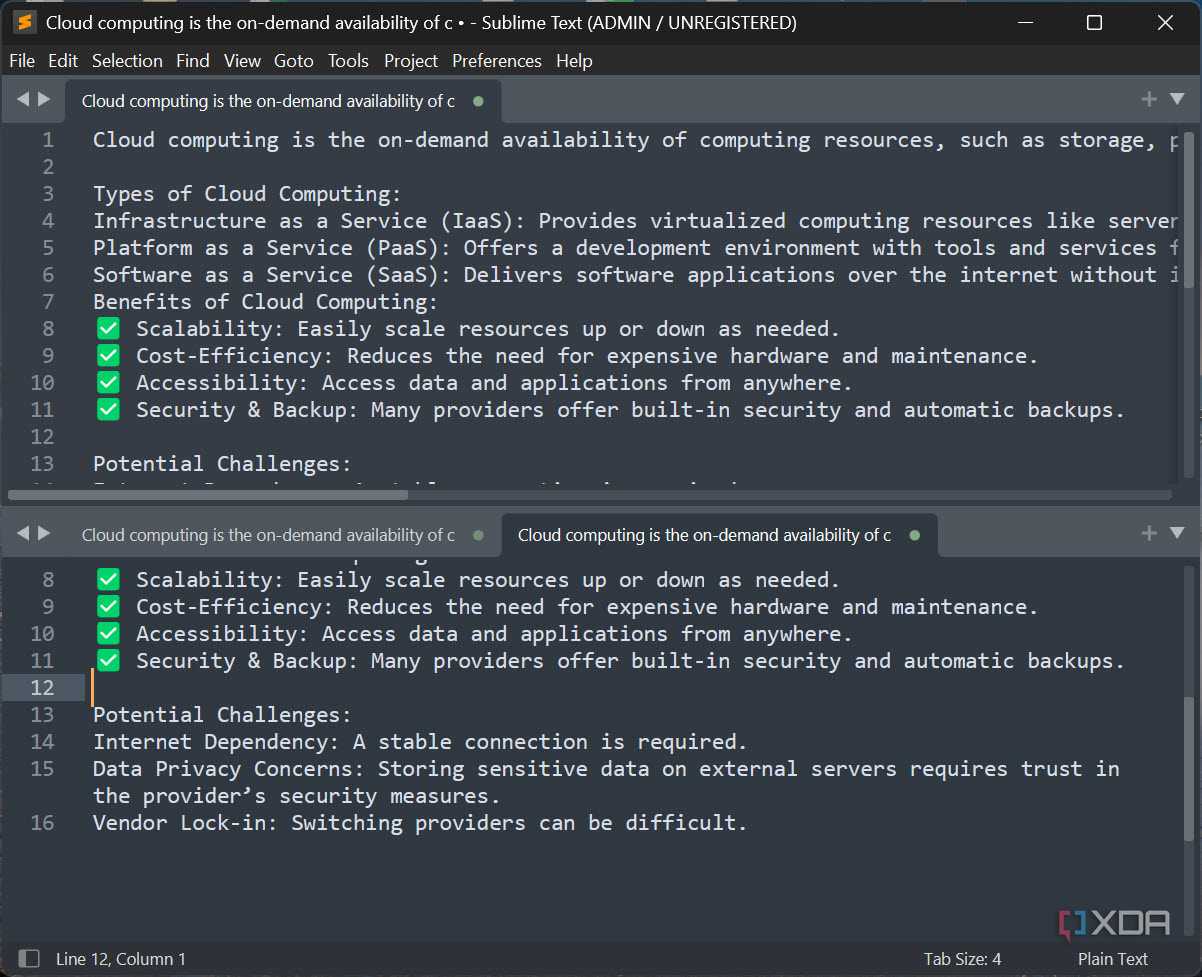
Task: Click 'Platform as a Service (PaaS)' line
Action: (x=638, y=247)
